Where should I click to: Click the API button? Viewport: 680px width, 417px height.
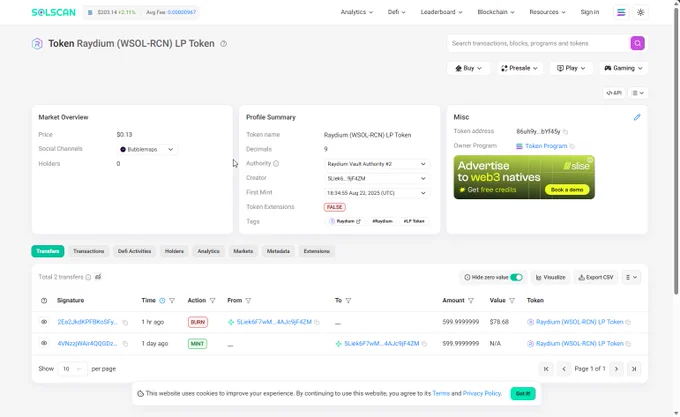coord(614,93)
